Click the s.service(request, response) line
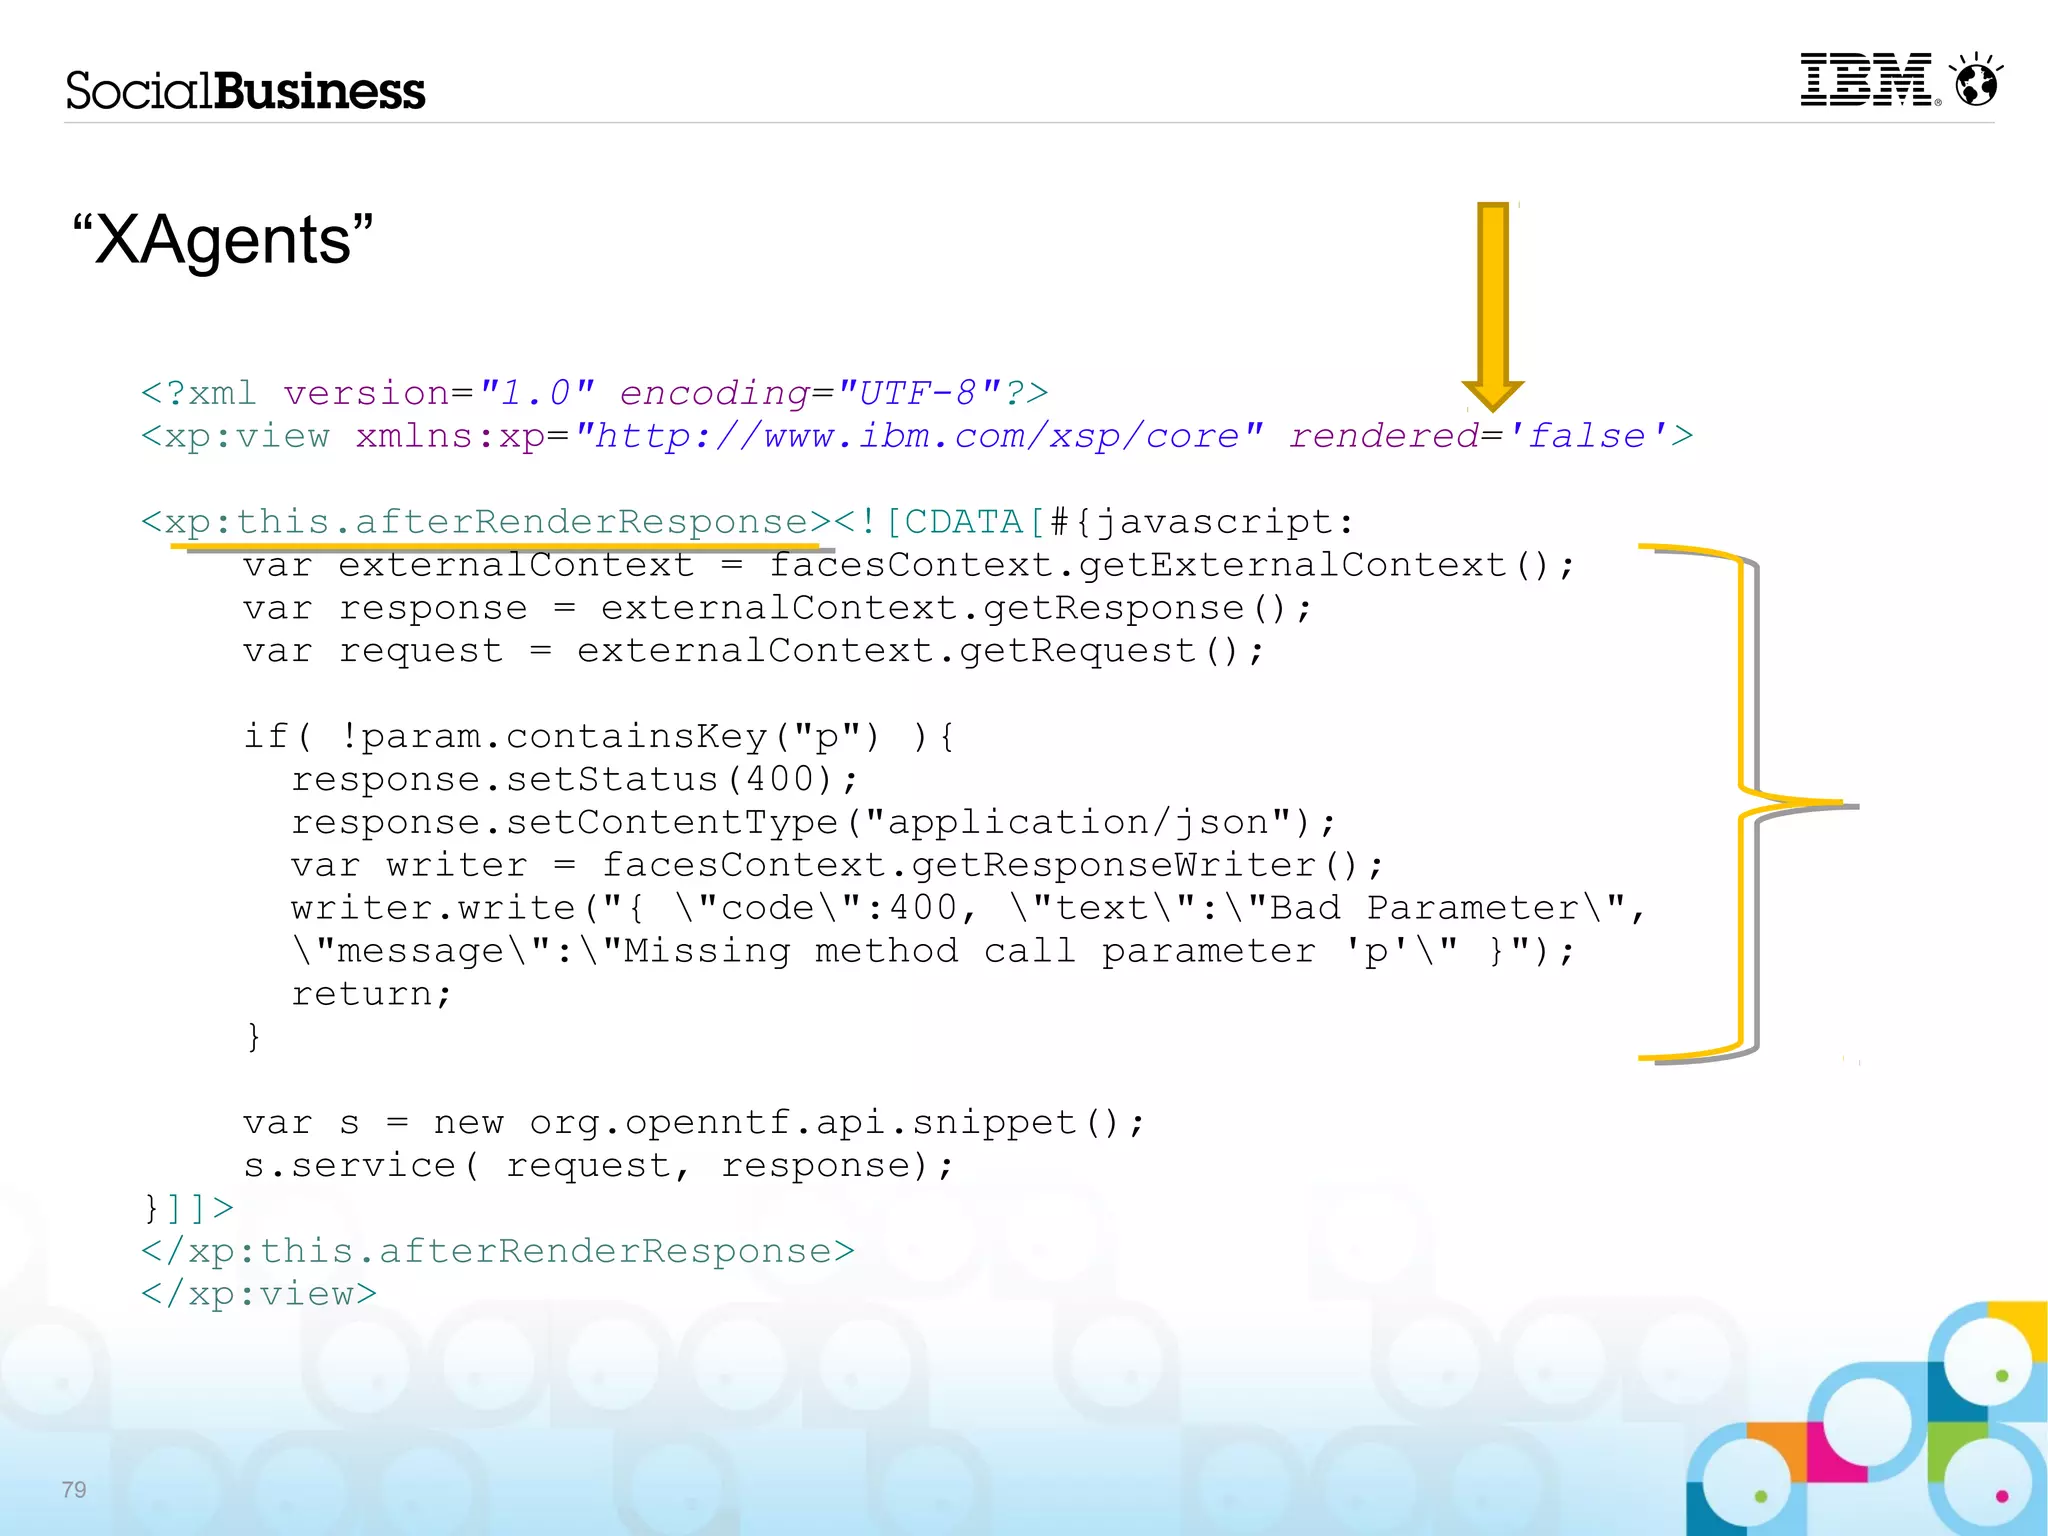Viewport: 2048px width, 1536px height. [599, 1166]
